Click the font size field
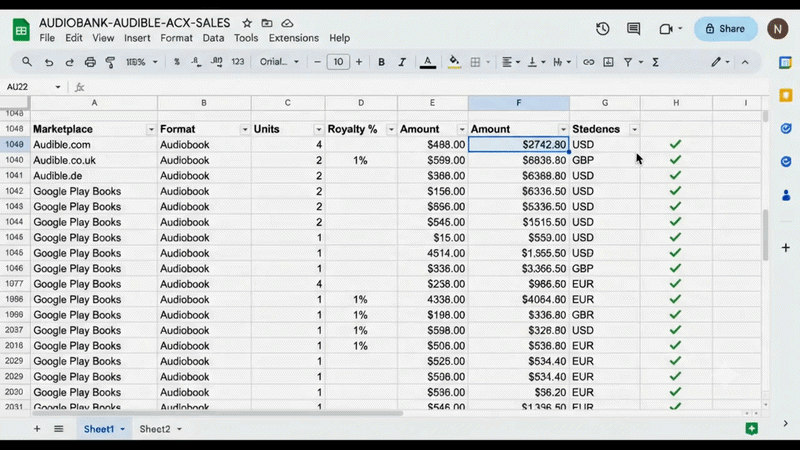 click(338, 62)
